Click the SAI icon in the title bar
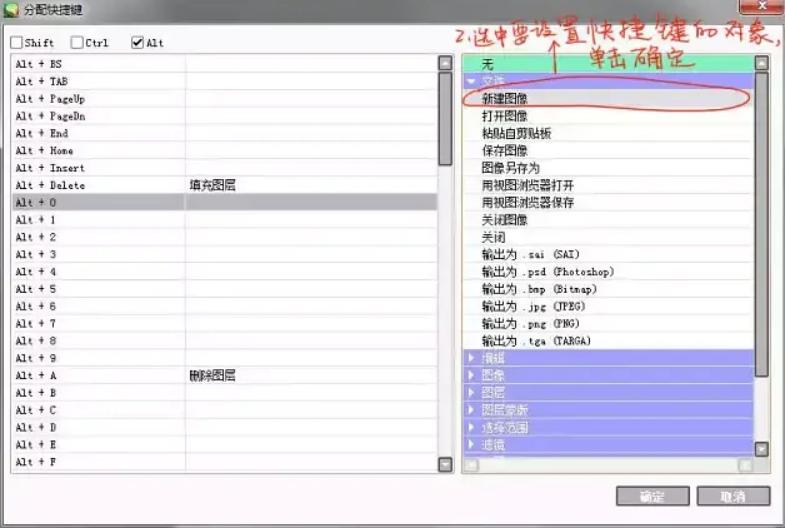The width and height of the screenshot is (785, 528). coord(11,10)
